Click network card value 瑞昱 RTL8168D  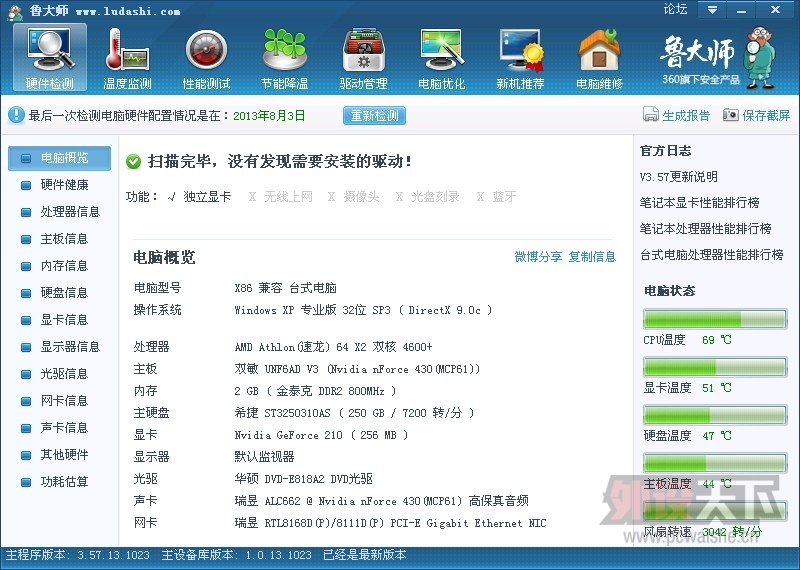click(390, 523)
